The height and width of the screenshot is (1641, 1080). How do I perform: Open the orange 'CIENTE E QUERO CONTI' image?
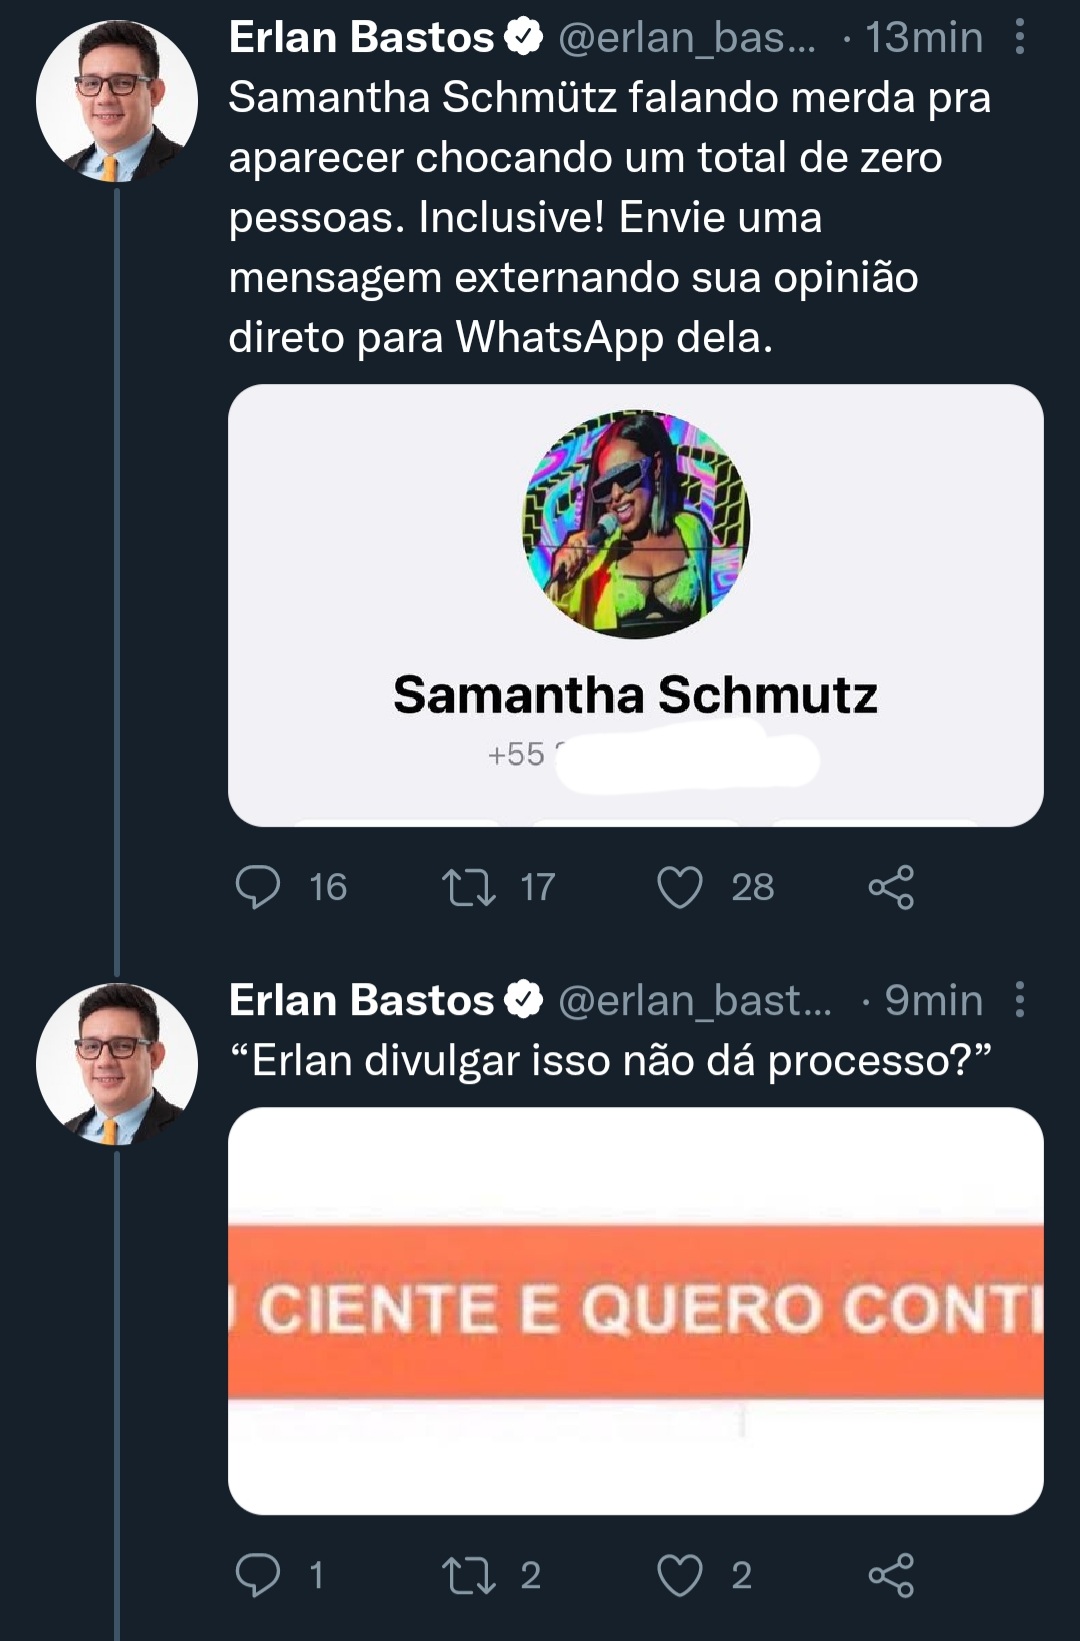[x=636, y=1310]
